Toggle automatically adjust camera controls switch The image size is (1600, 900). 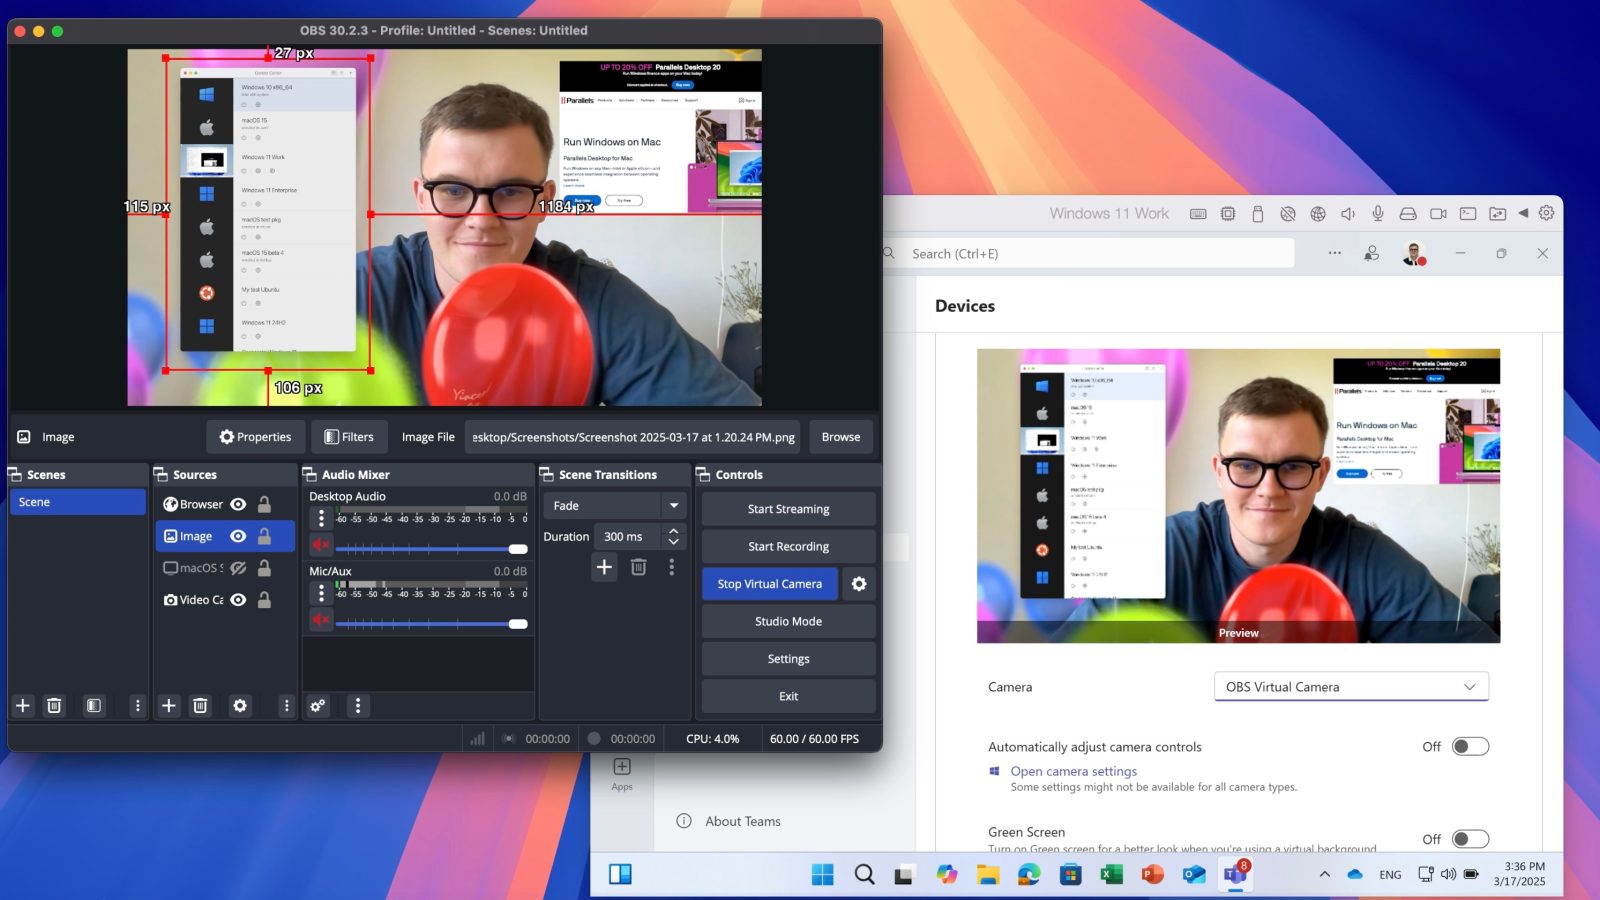click(1470, 747)
